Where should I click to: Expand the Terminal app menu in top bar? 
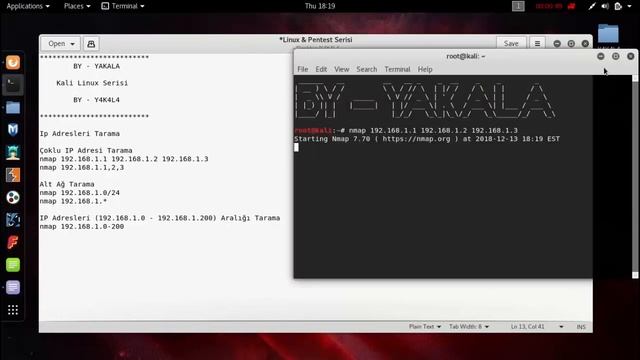tap(123, 6)
